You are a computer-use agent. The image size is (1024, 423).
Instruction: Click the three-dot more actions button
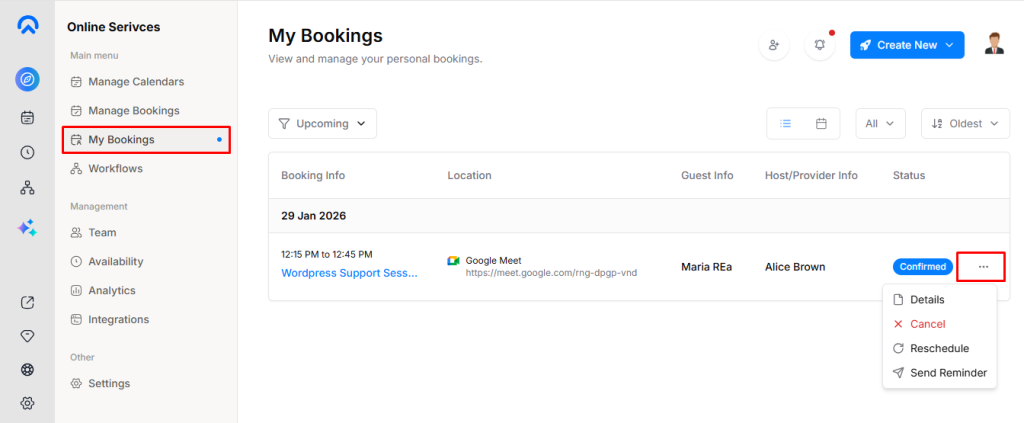click(983, 267)
